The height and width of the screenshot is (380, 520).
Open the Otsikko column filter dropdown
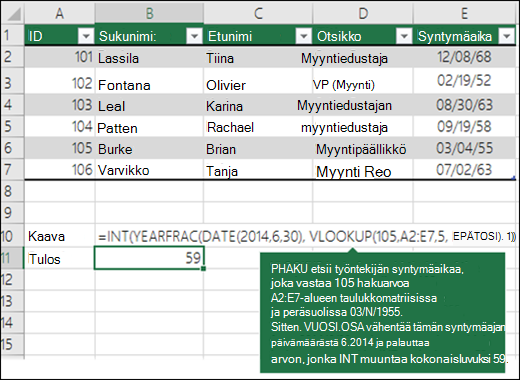[404, 36]
